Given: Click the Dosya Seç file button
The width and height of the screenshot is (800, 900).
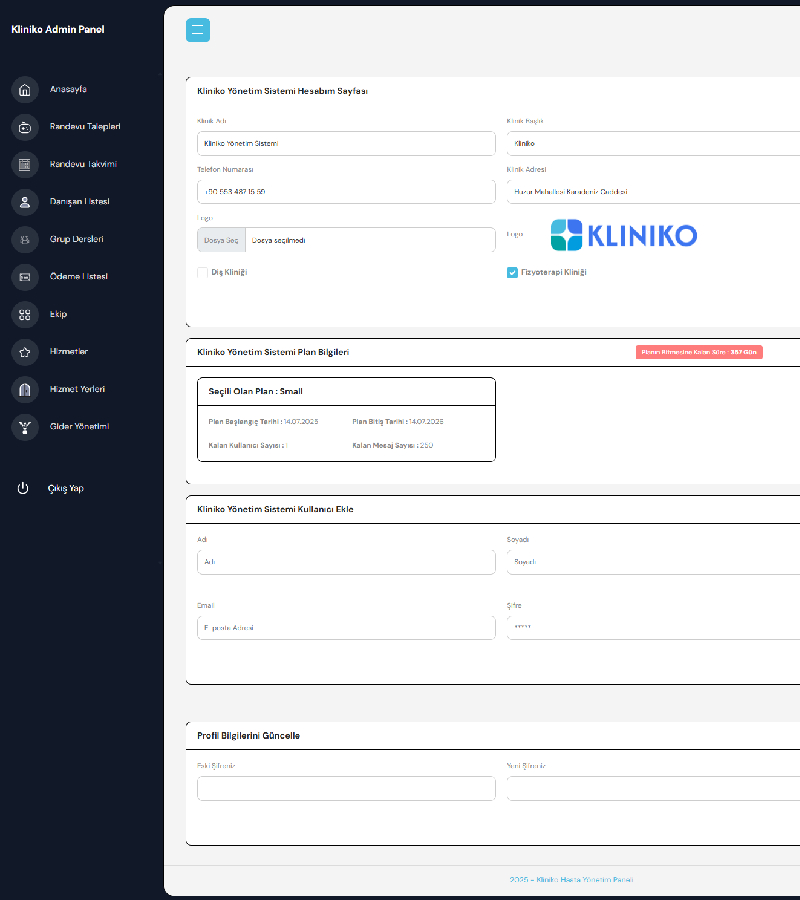Looking at the screenshot, I should coord(222,240).
